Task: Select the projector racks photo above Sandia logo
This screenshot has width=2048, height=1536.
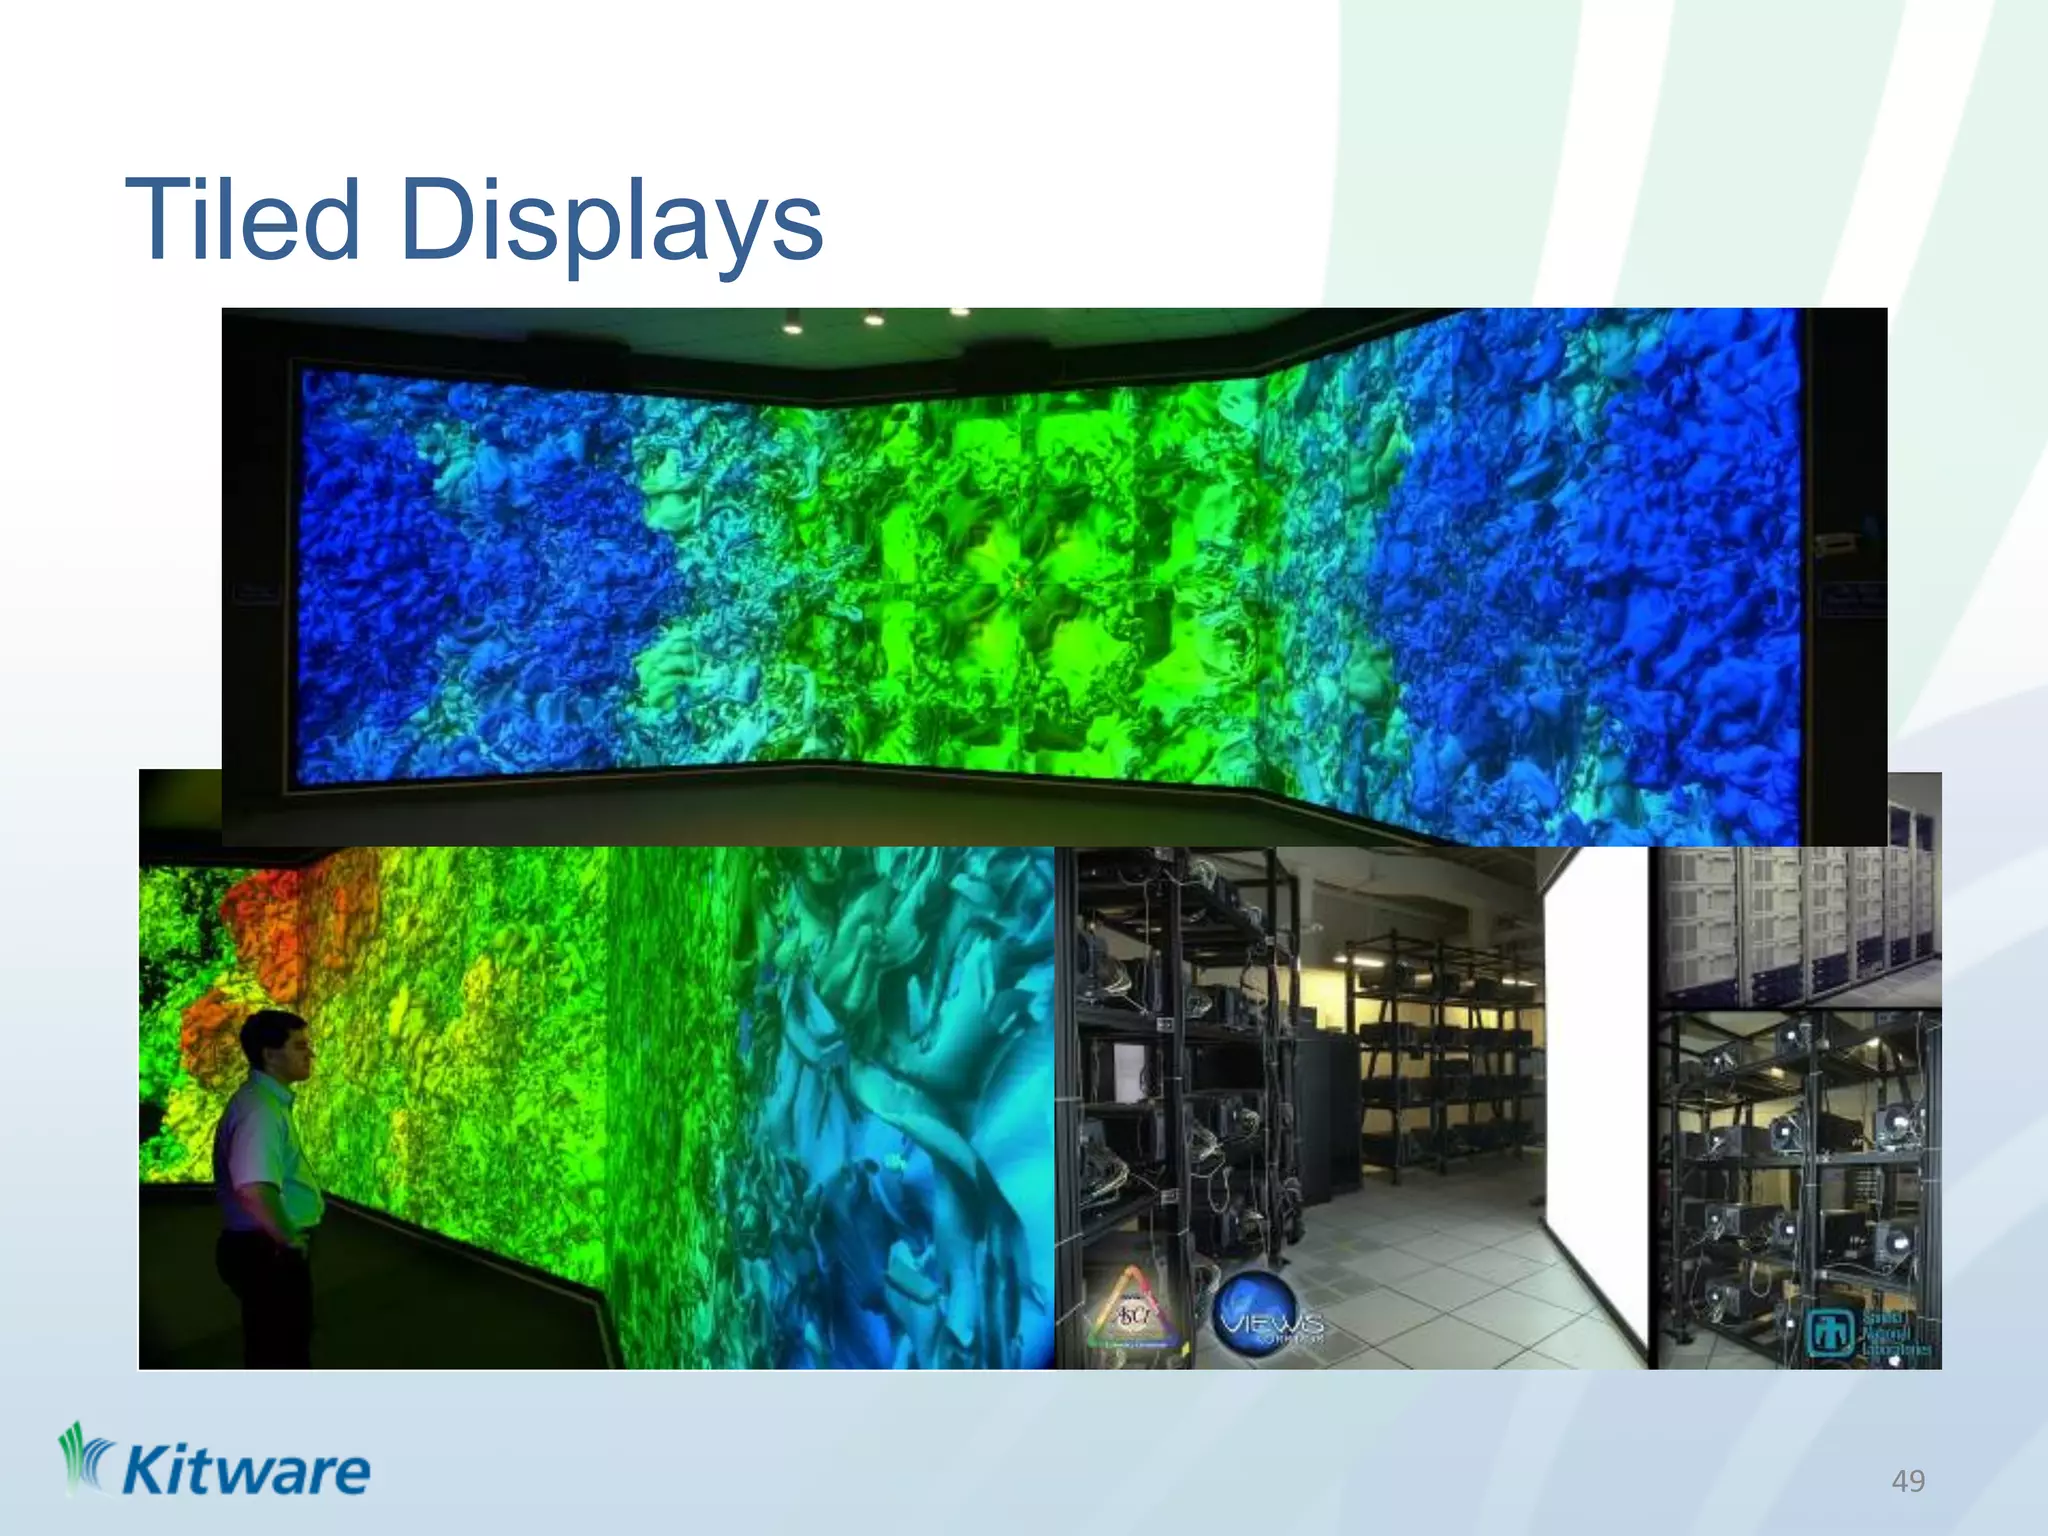Action: (1800, 1190)
